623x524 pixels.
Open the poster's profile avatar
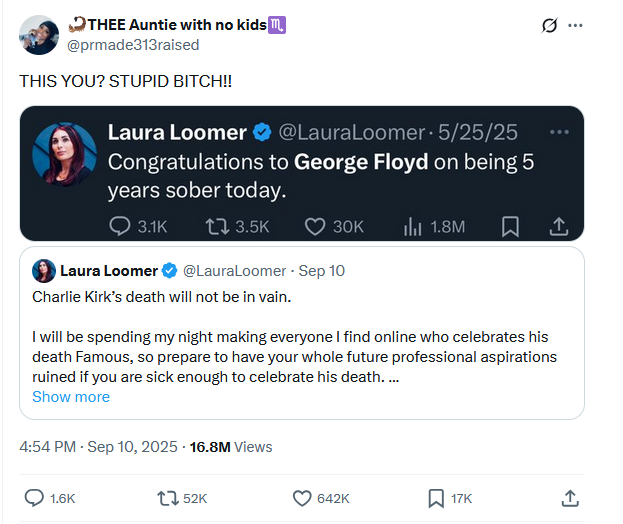[38, 34]
